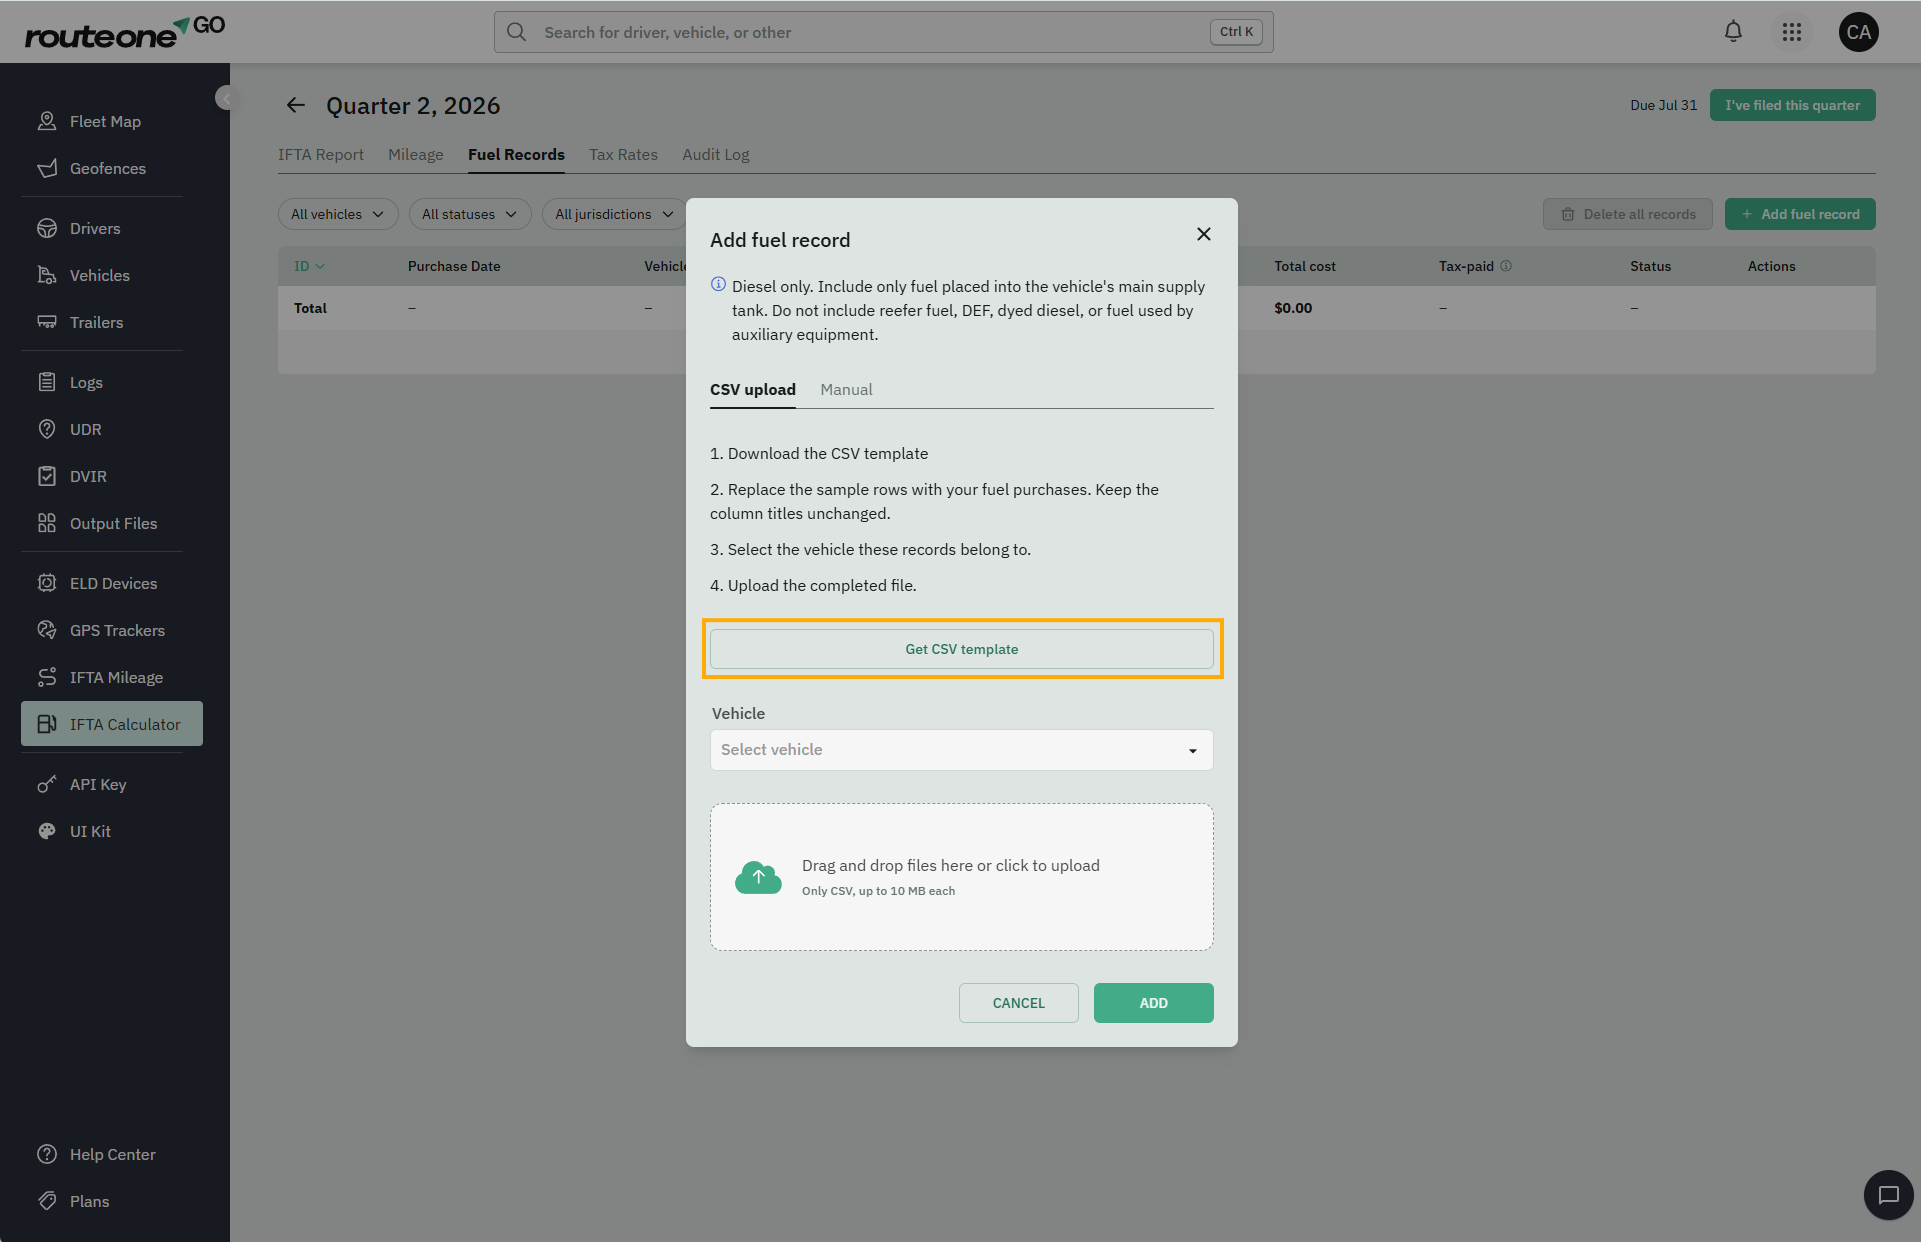Sort the table by ID column
Viewport: 1921px width, 1242px height.
pyautogui.click(x=309, y=266)
